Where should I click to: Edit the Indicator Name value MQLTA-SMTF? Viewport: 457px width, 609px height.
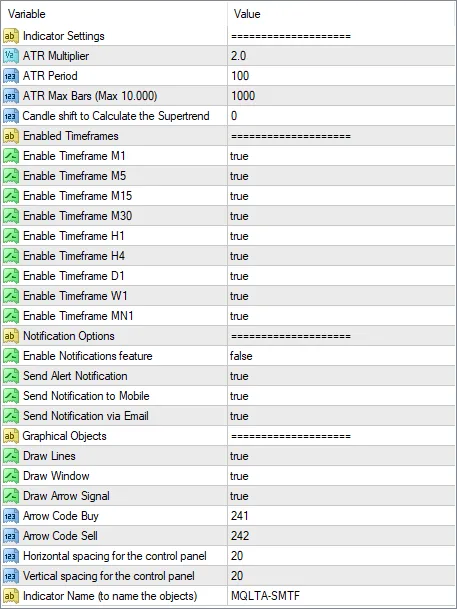[x=266, y=596]
